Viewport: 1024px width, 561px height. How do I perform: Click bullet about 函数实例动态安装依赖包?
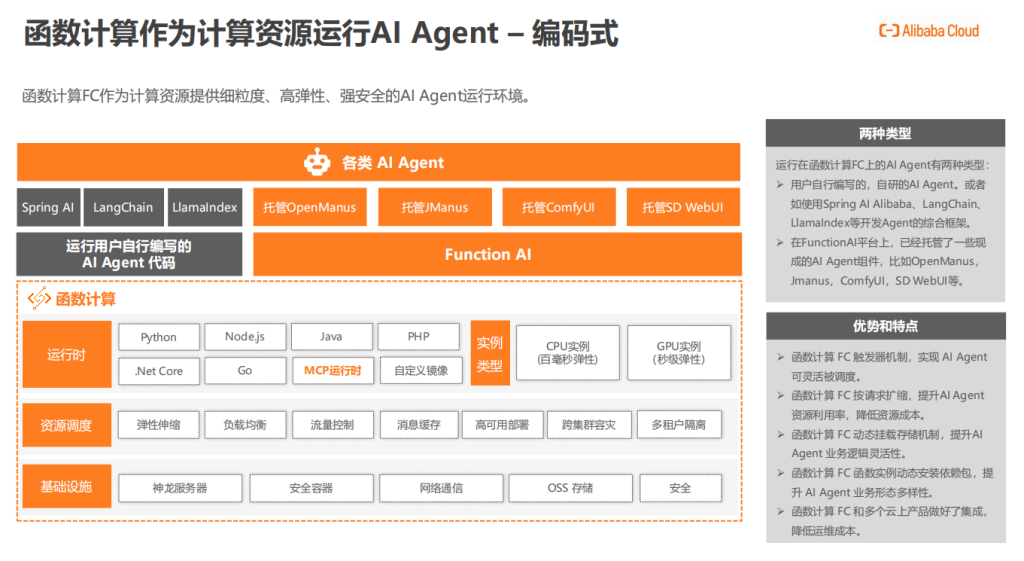coord(886,482)
